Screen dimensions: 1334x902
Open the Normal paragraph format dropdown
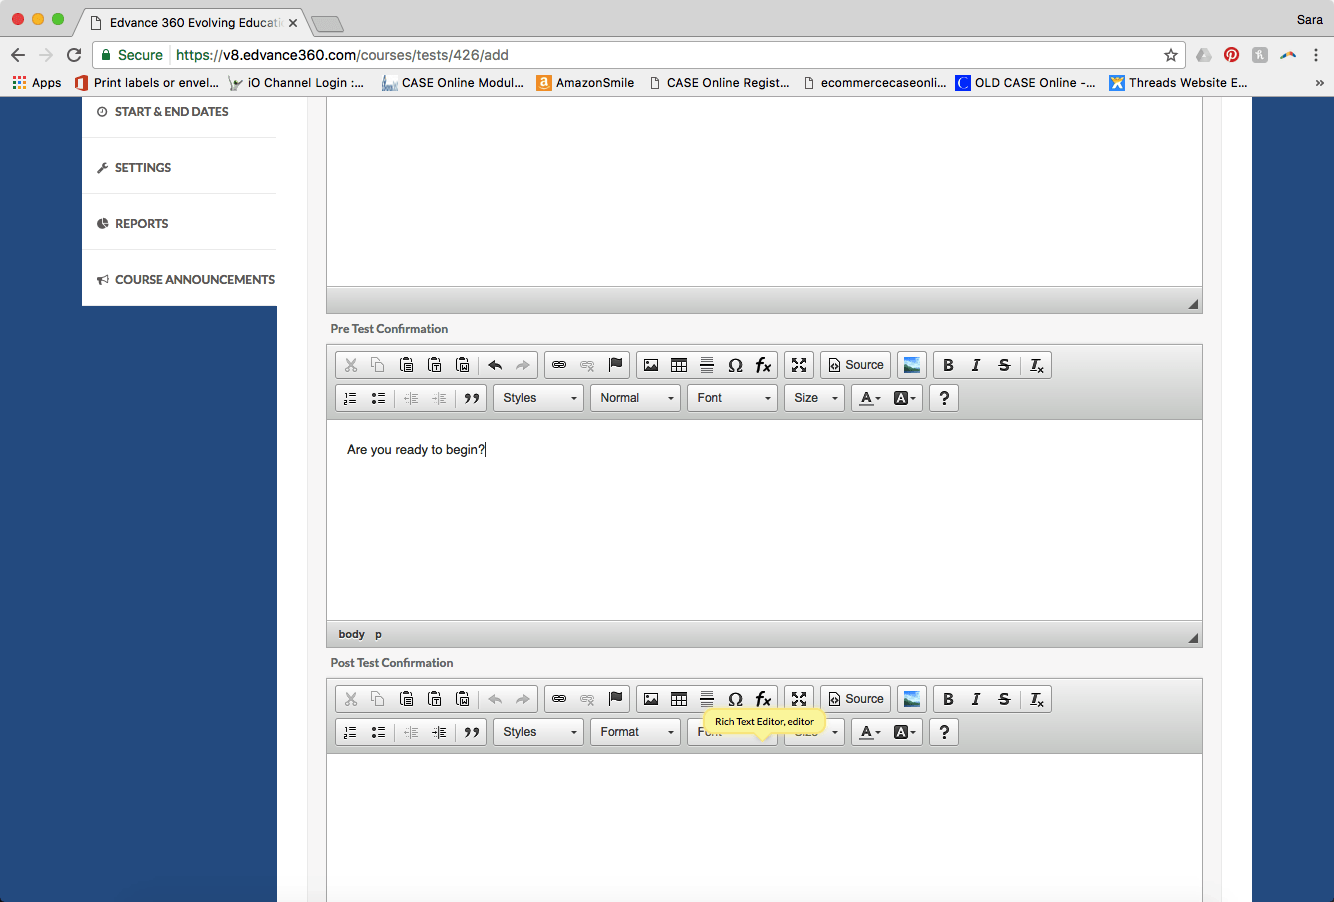click(x=636, y=398)
